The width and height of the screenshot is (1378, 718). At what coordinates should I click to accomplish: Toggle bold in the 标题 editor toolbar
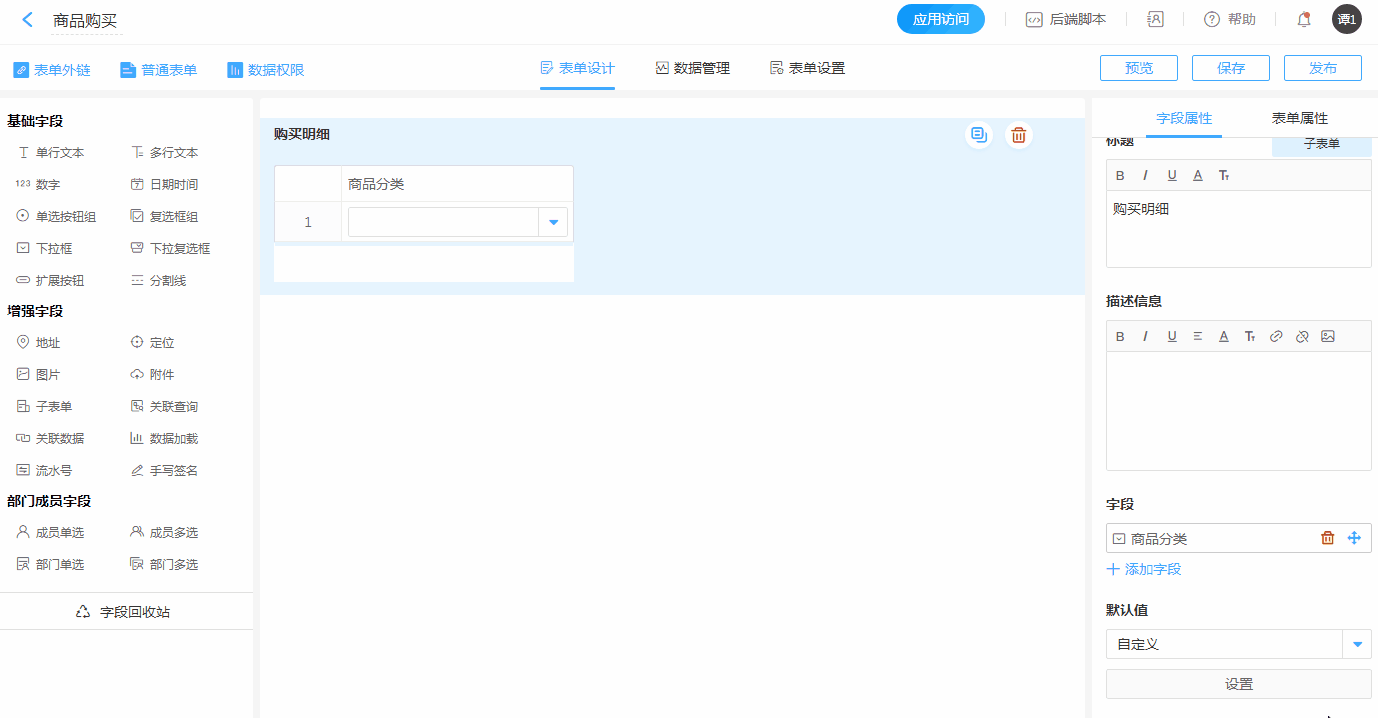coord(1120,175)
